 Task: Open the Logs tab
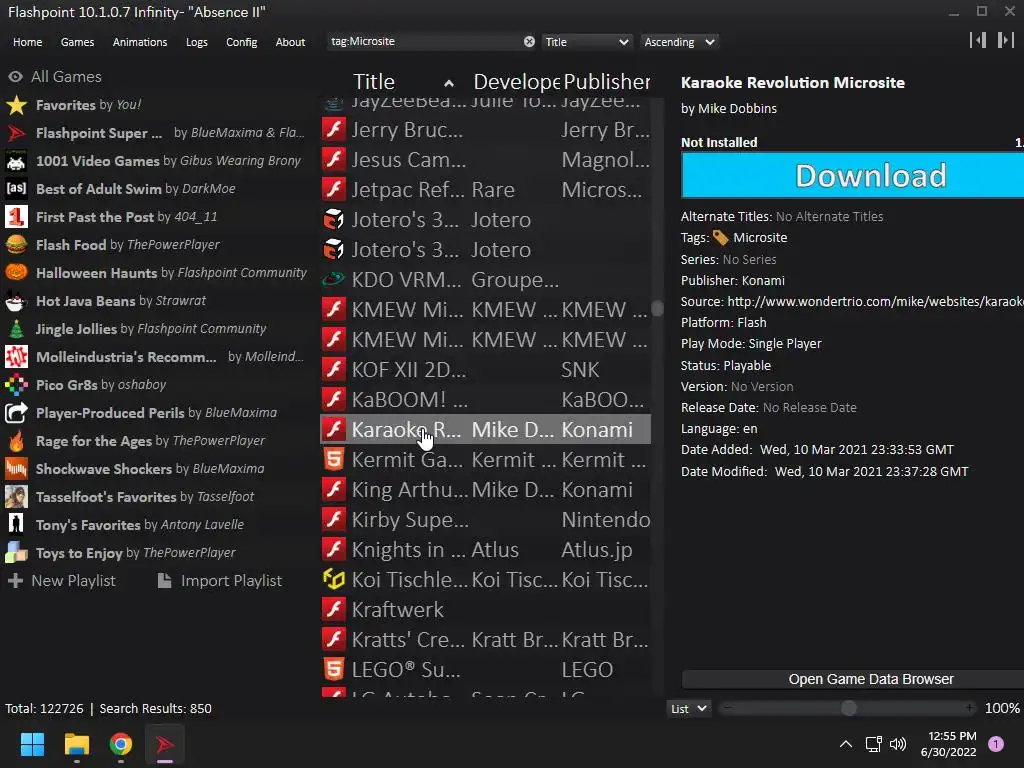[x=197, y=42]
